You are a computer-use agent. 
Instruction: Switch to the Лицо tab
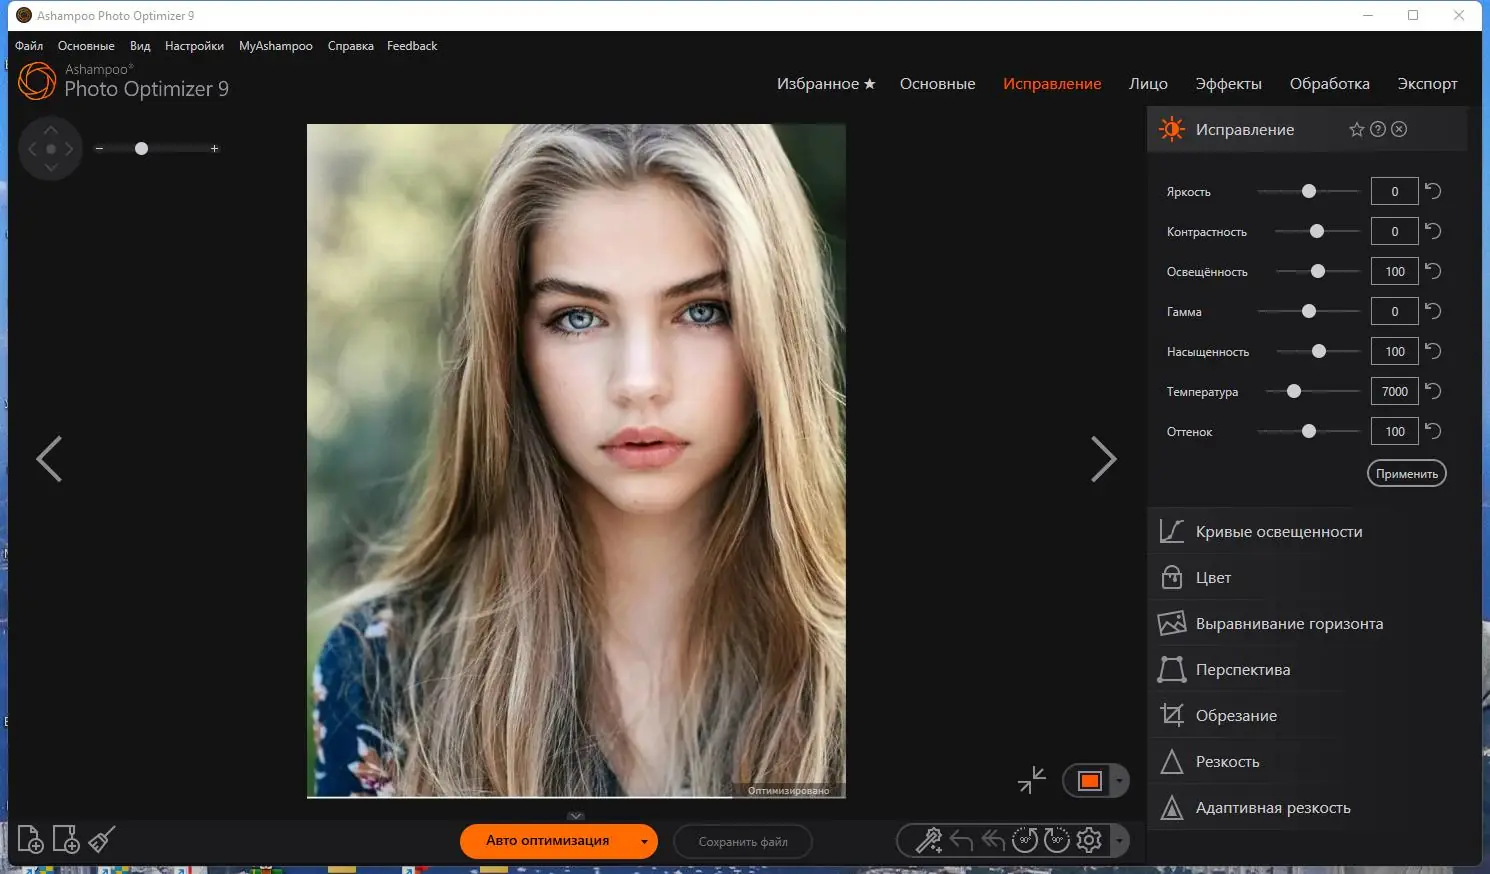pyautogui.click(x=1148, y=84)
